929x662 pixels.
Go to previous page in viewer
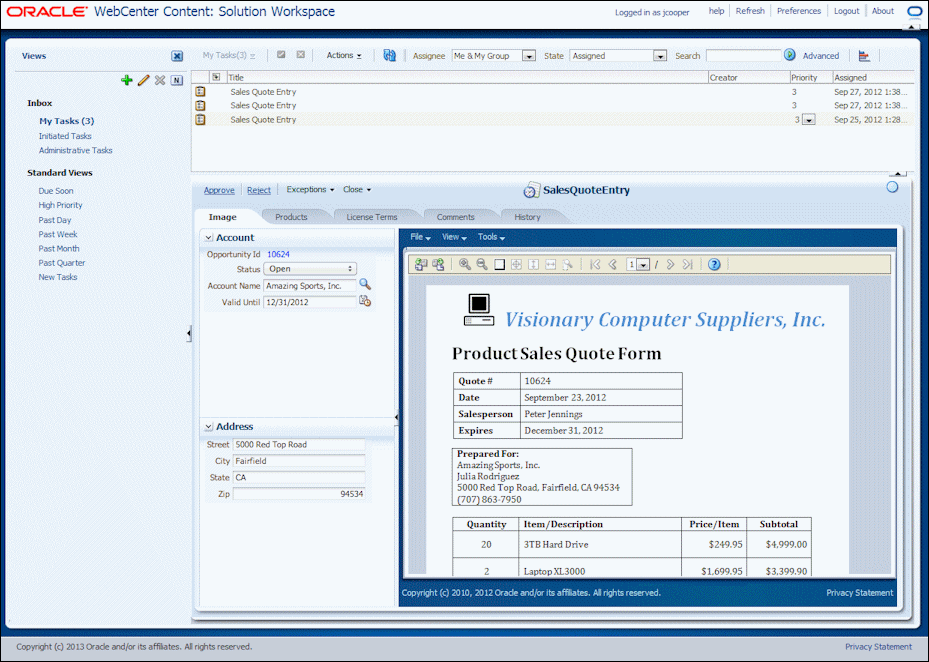[x=613, y=264]
